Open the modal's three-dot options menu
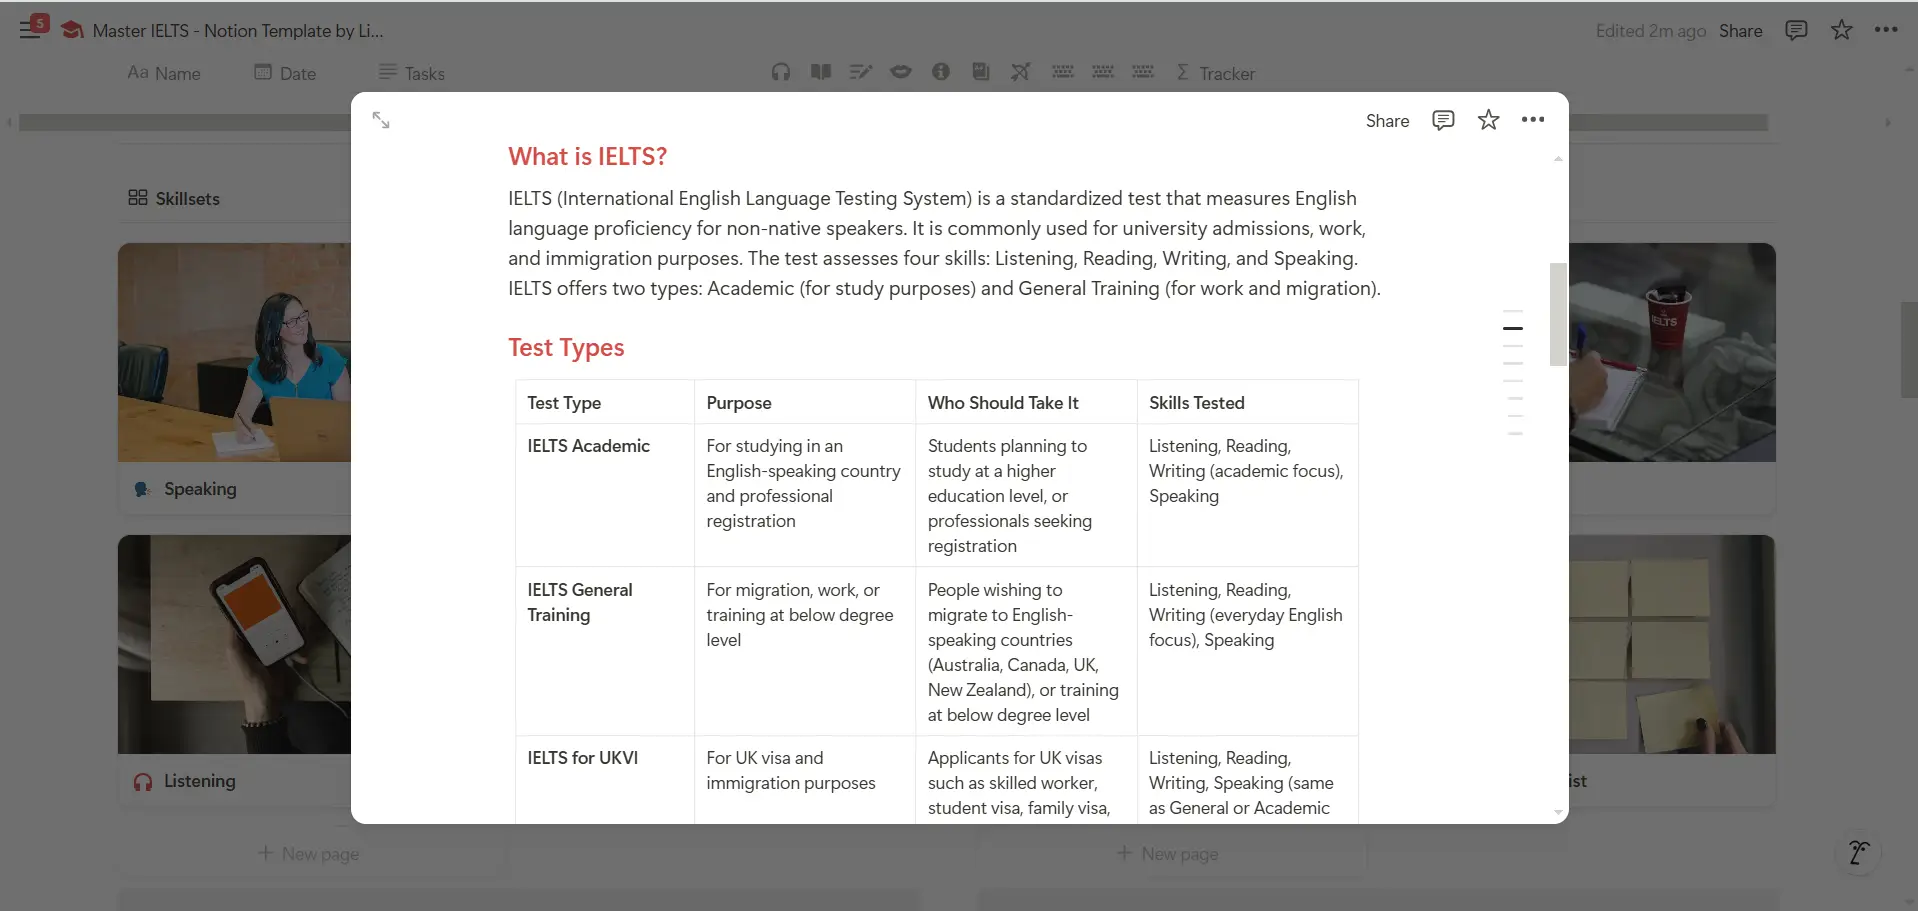This screenshot has height=911, width=1918. (1532, 120)
